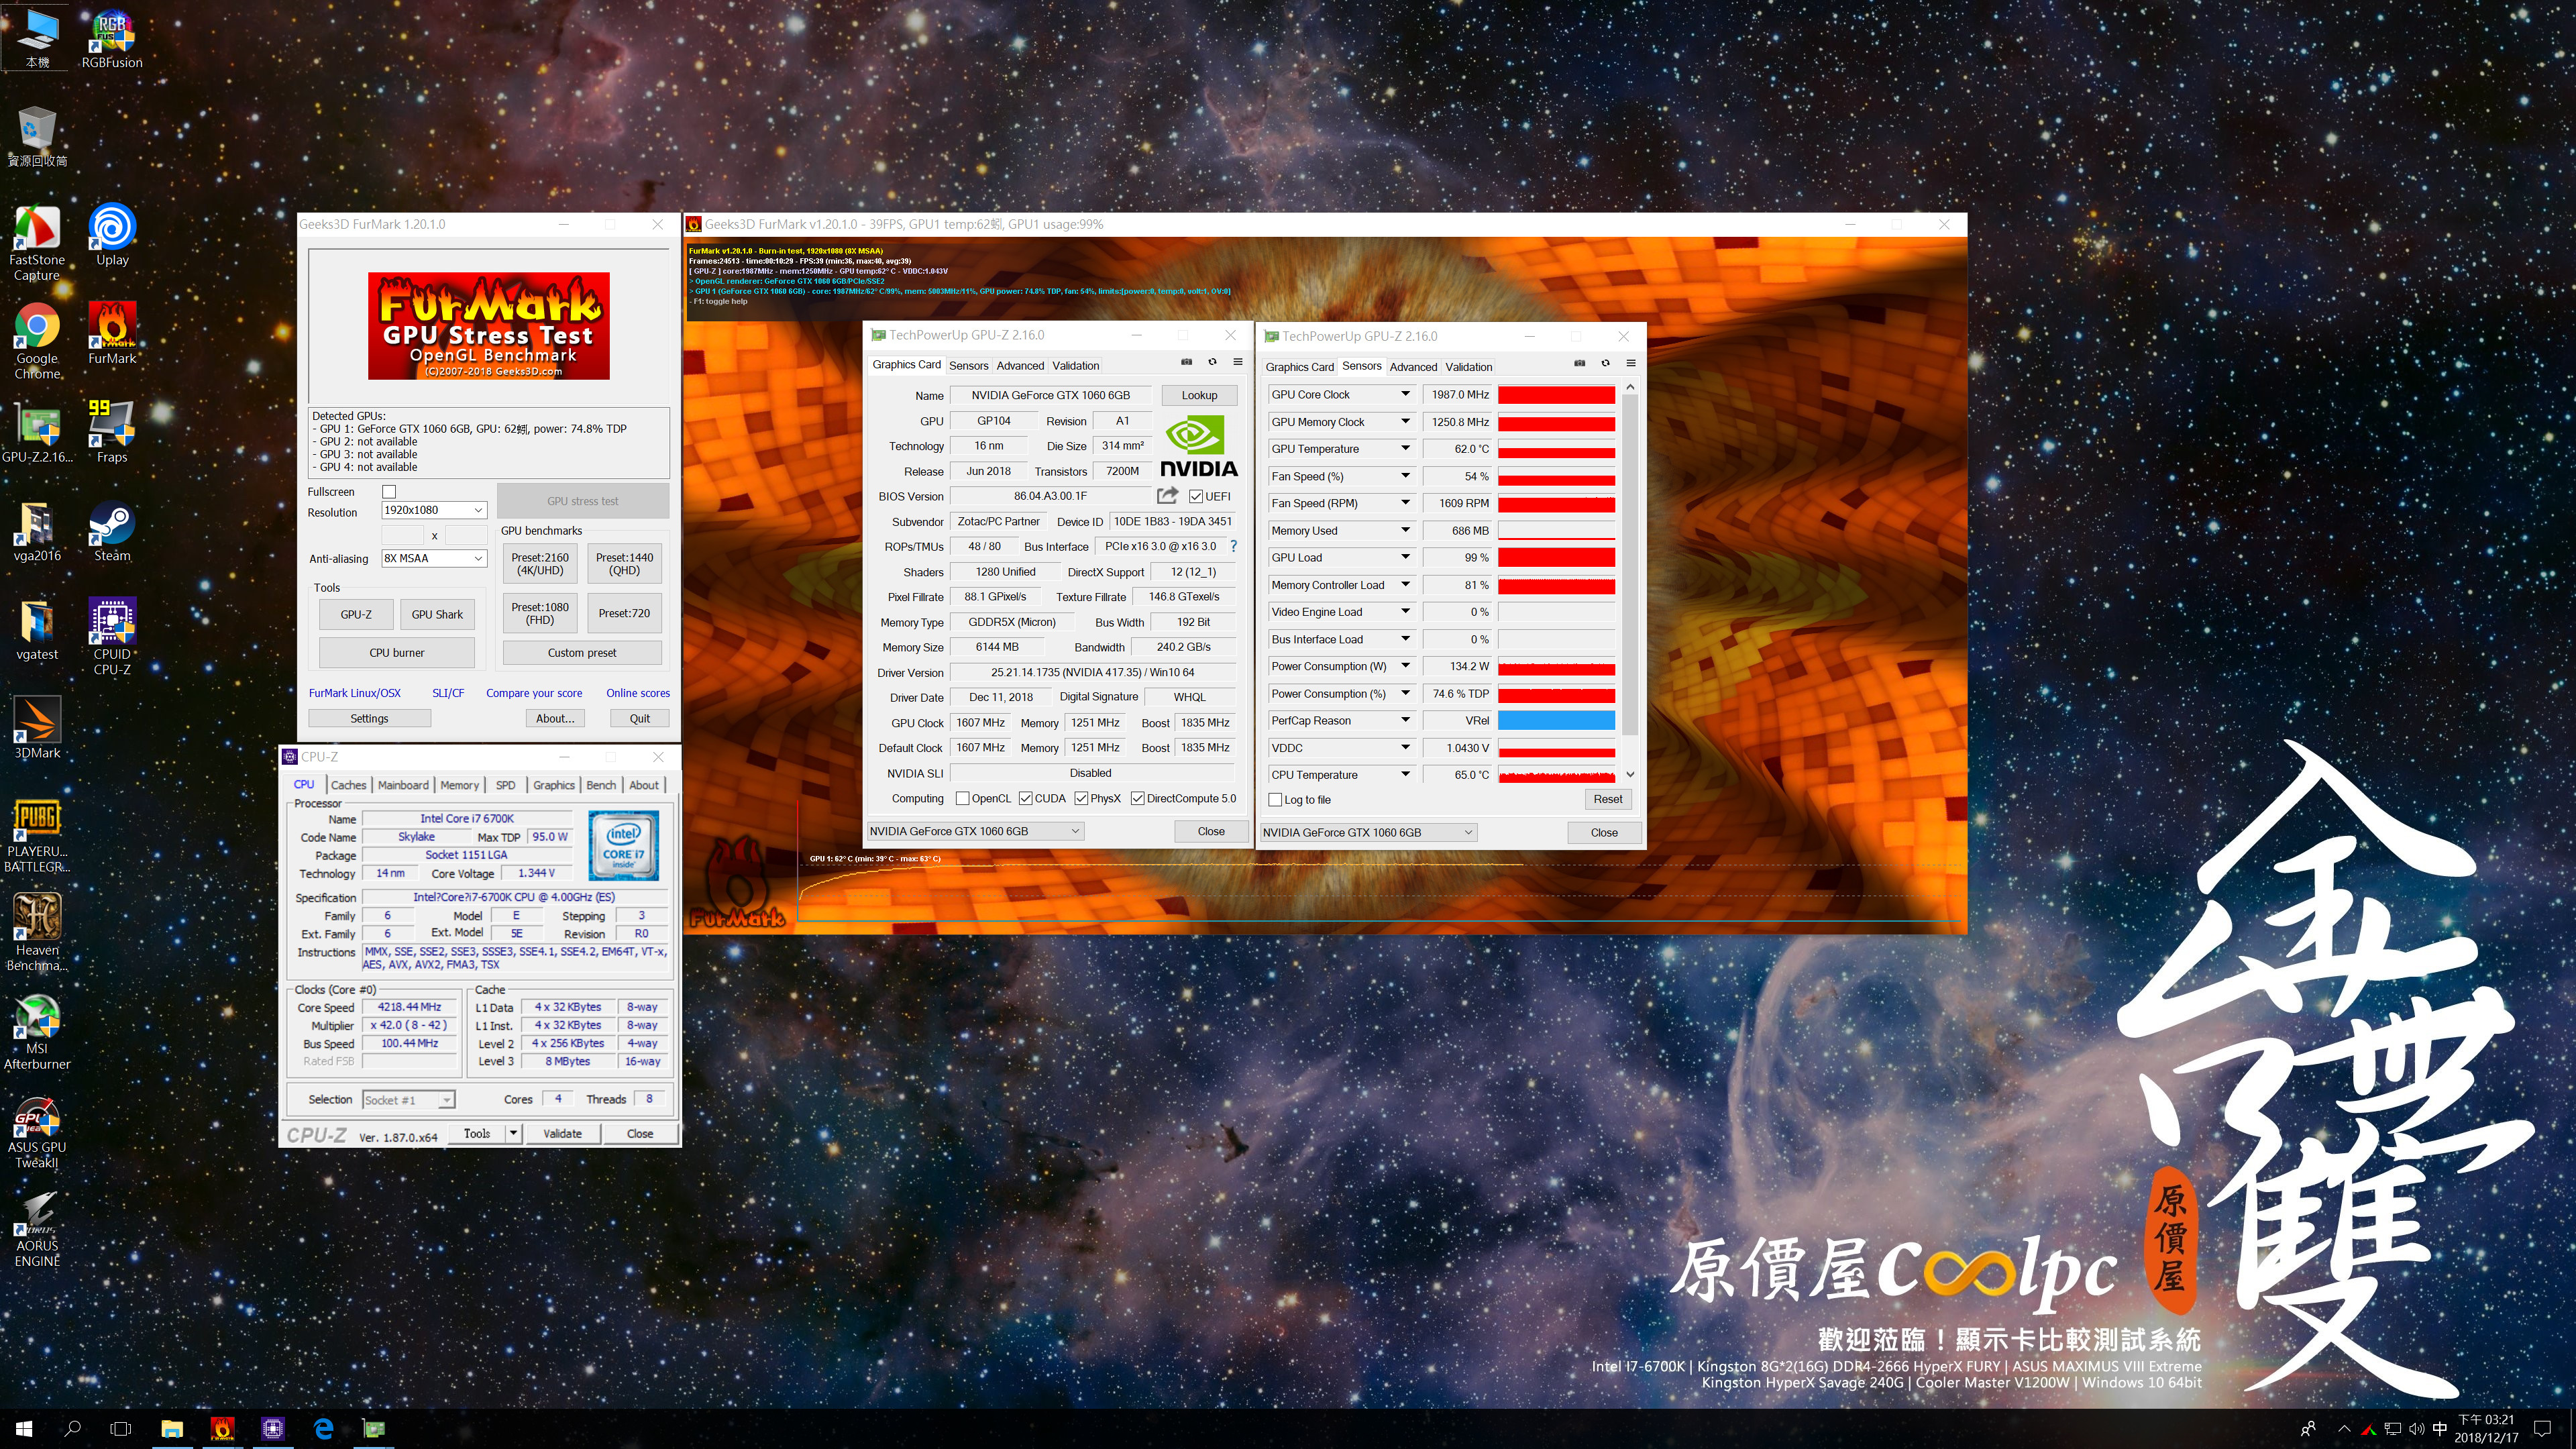Click FurMark custom width input field
Viewport: 2576px width, 1449px height.
tap(403, 535)
